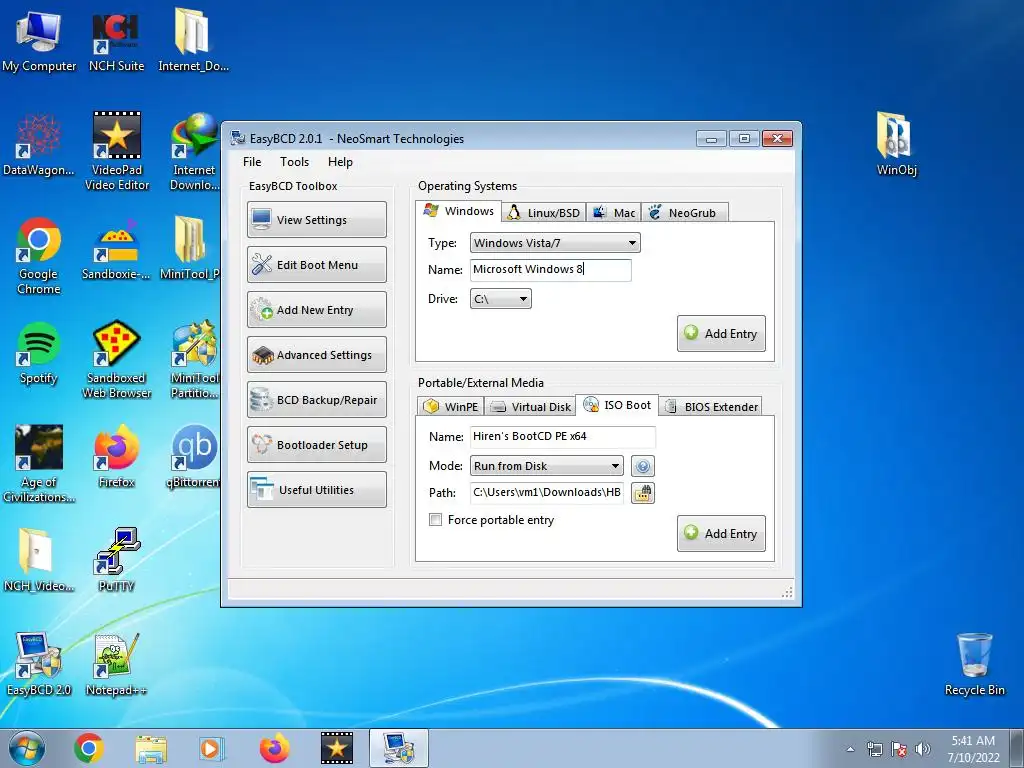This screenshot has height=768, width=1024.
Task: Switch to the NeoGrub tab
Action: tap(684, 213)
